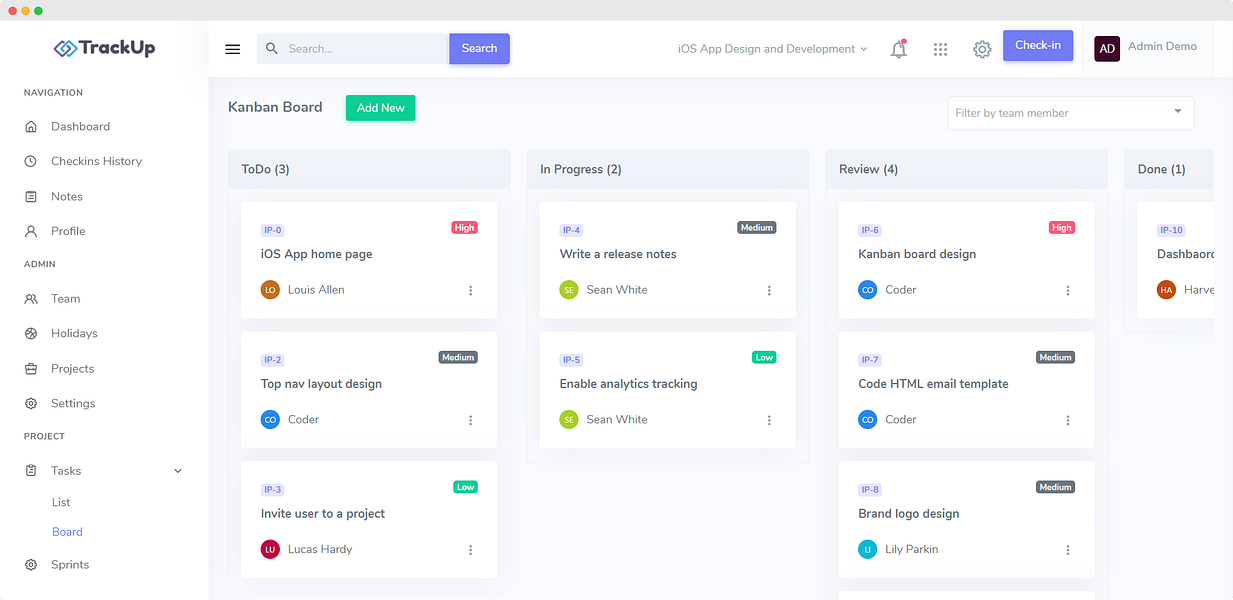Click the Add New button
1233x600 pixels.
pyautogui.click(x=380, y=108)
